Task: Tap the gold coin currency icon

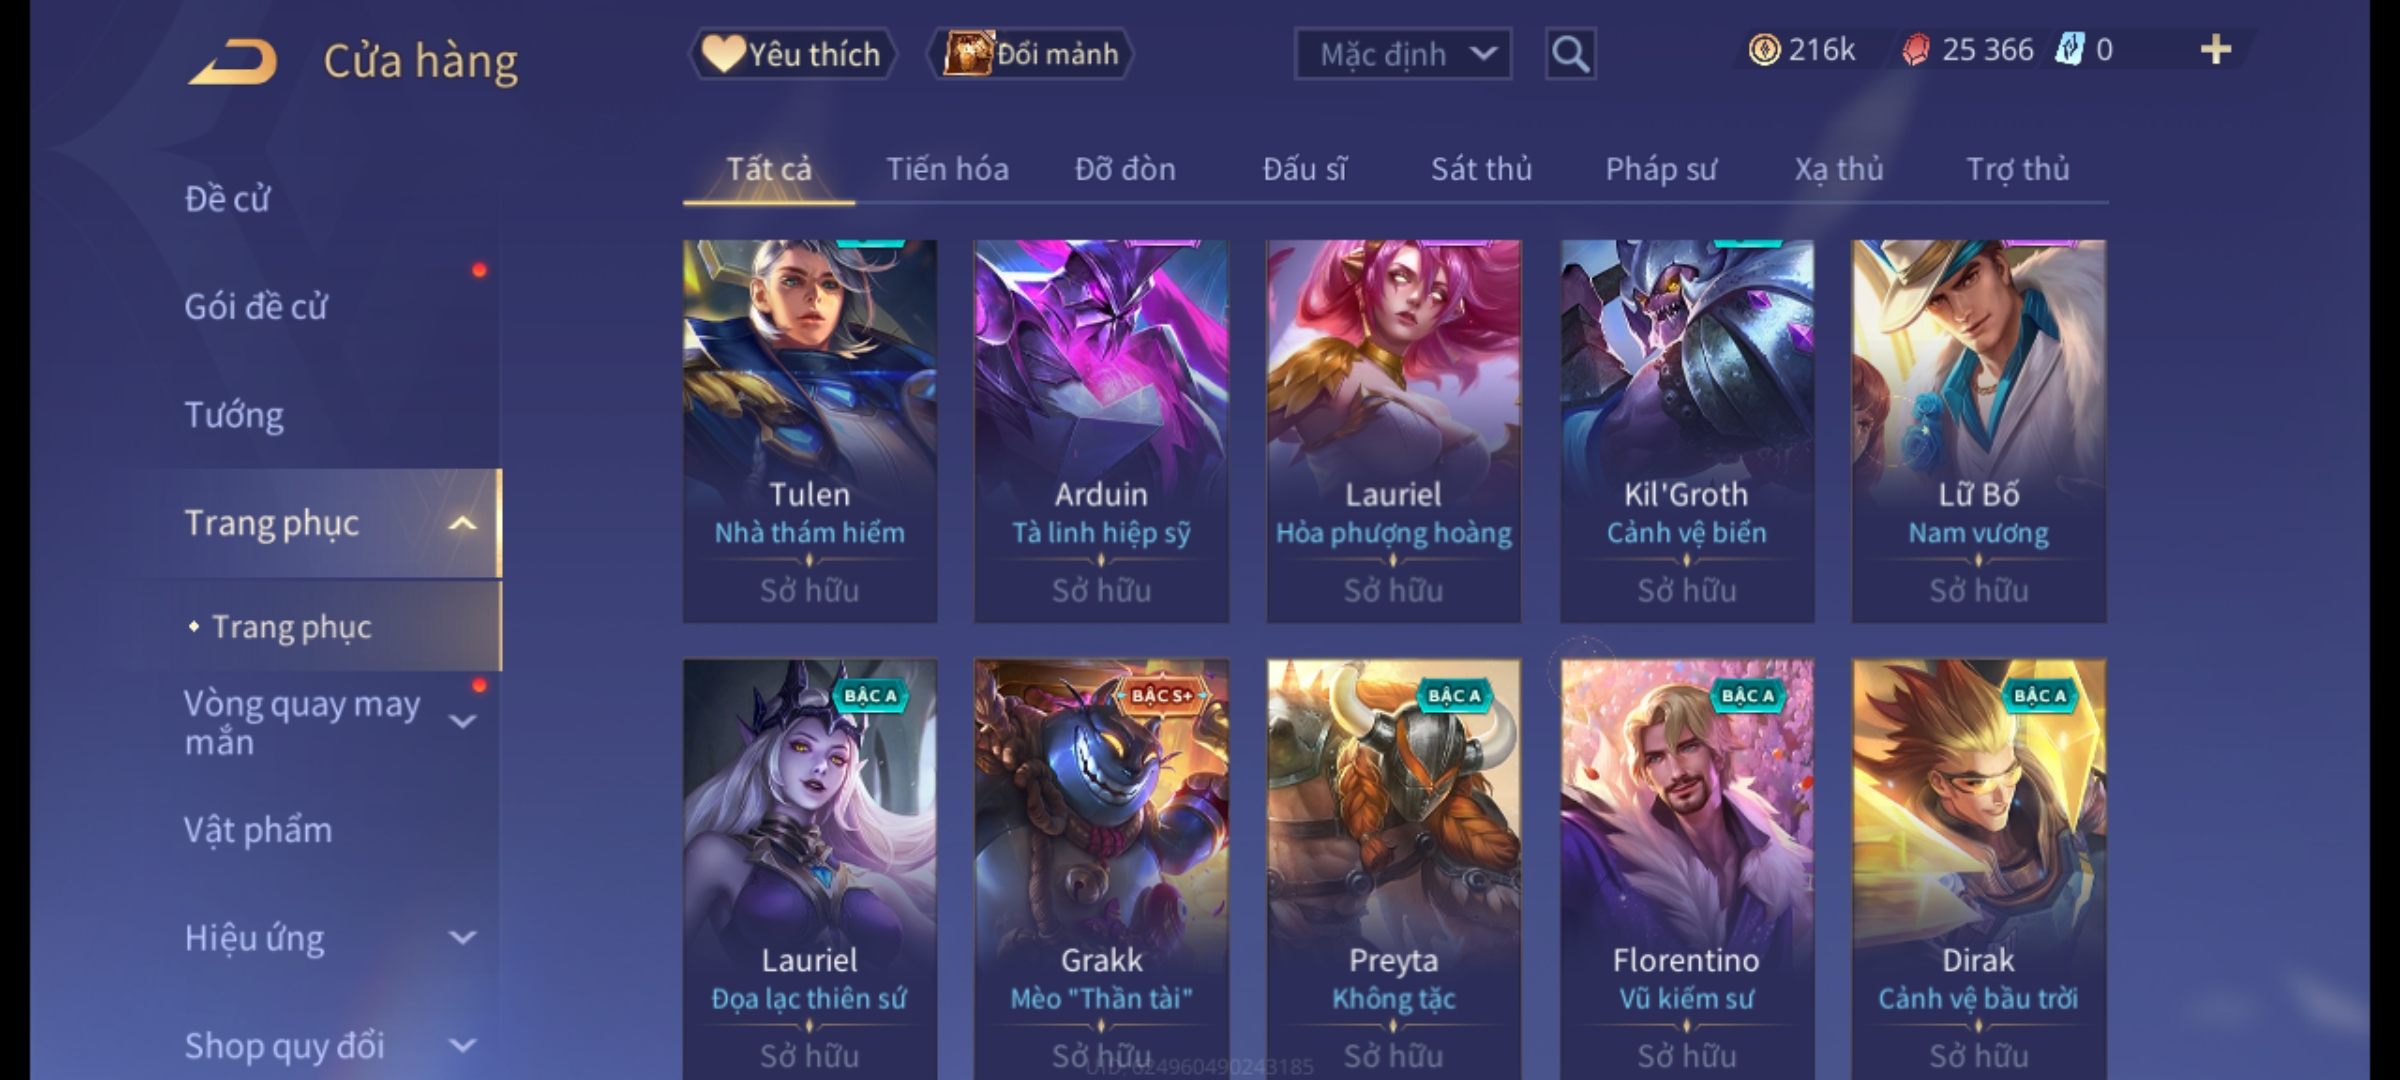Action: click(x=1764, y=50)
